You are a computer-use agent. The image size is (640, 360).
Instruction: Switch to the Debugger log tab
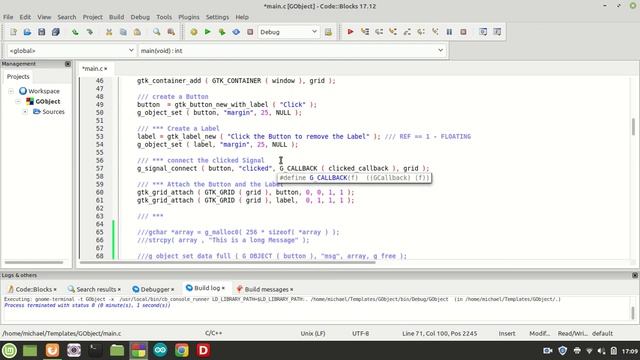click(x=153, y=289)
